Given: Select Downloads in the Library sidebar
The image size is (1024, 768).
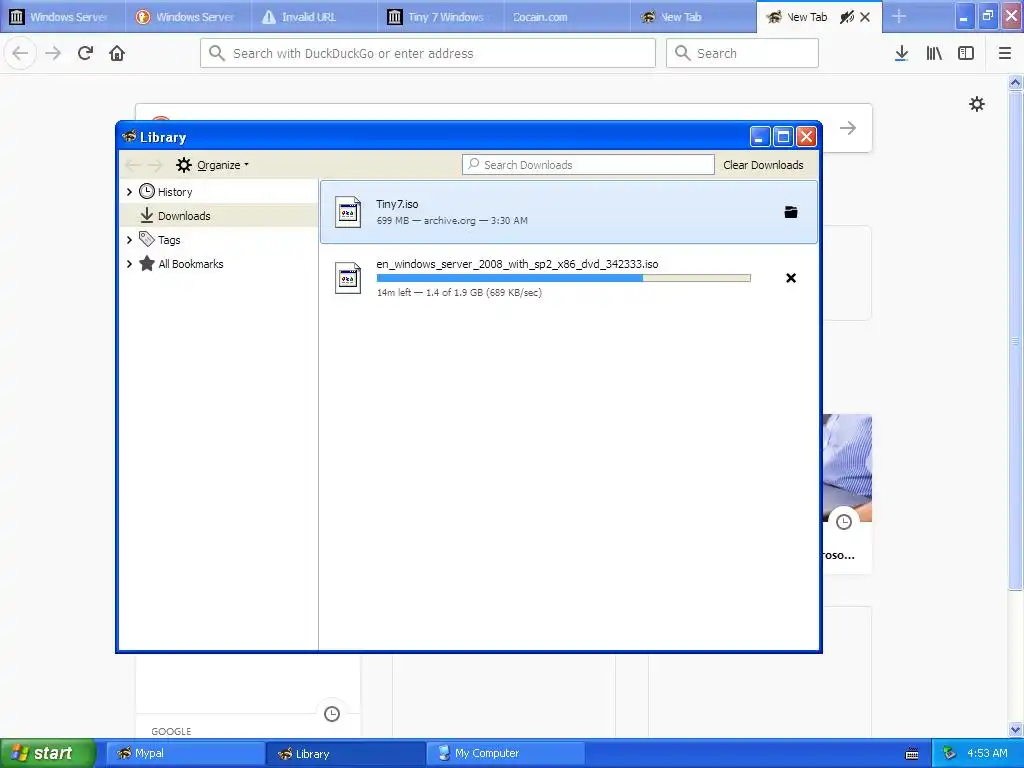Looking at the screenshot, I should 219,216.
